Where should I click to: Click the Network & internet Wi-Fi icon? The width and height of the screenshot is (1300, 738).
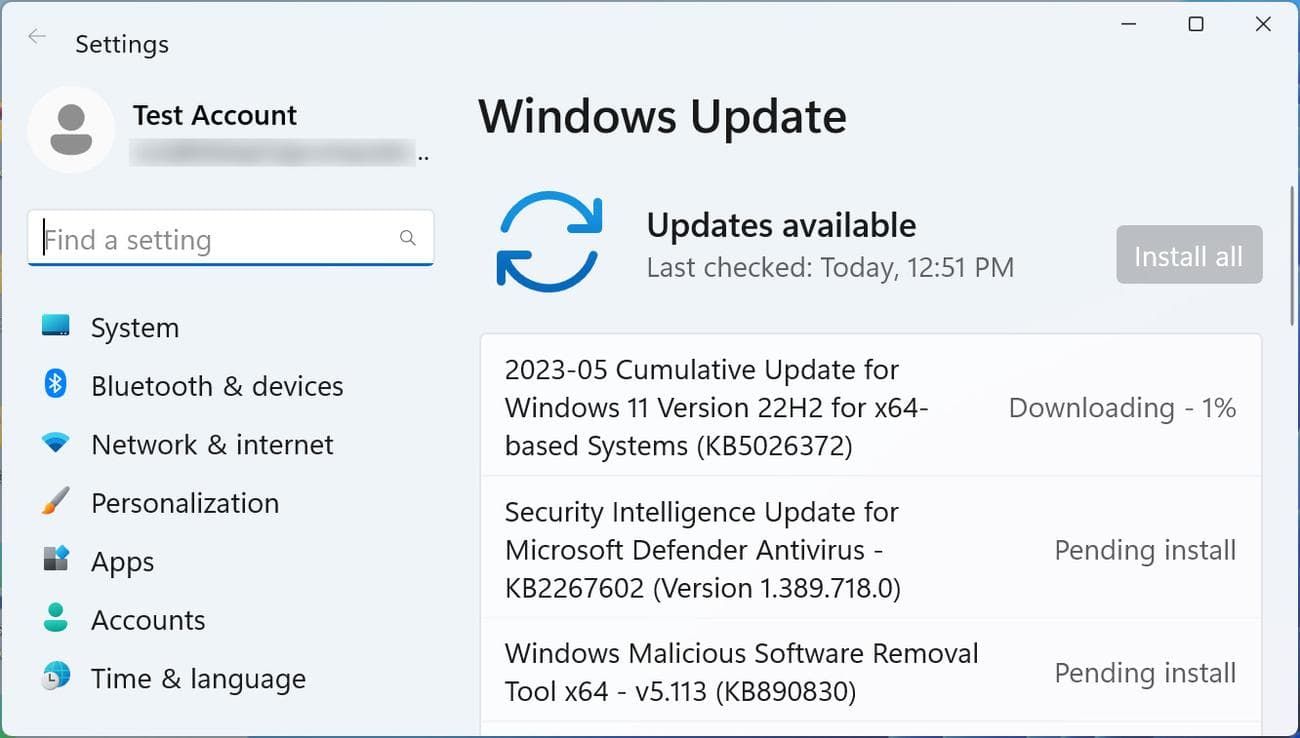57,444
